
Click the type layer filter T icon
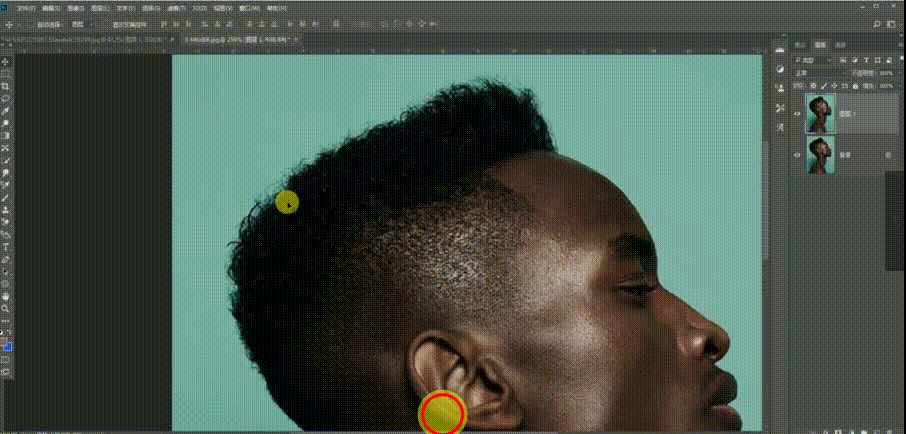coord(866,60)
